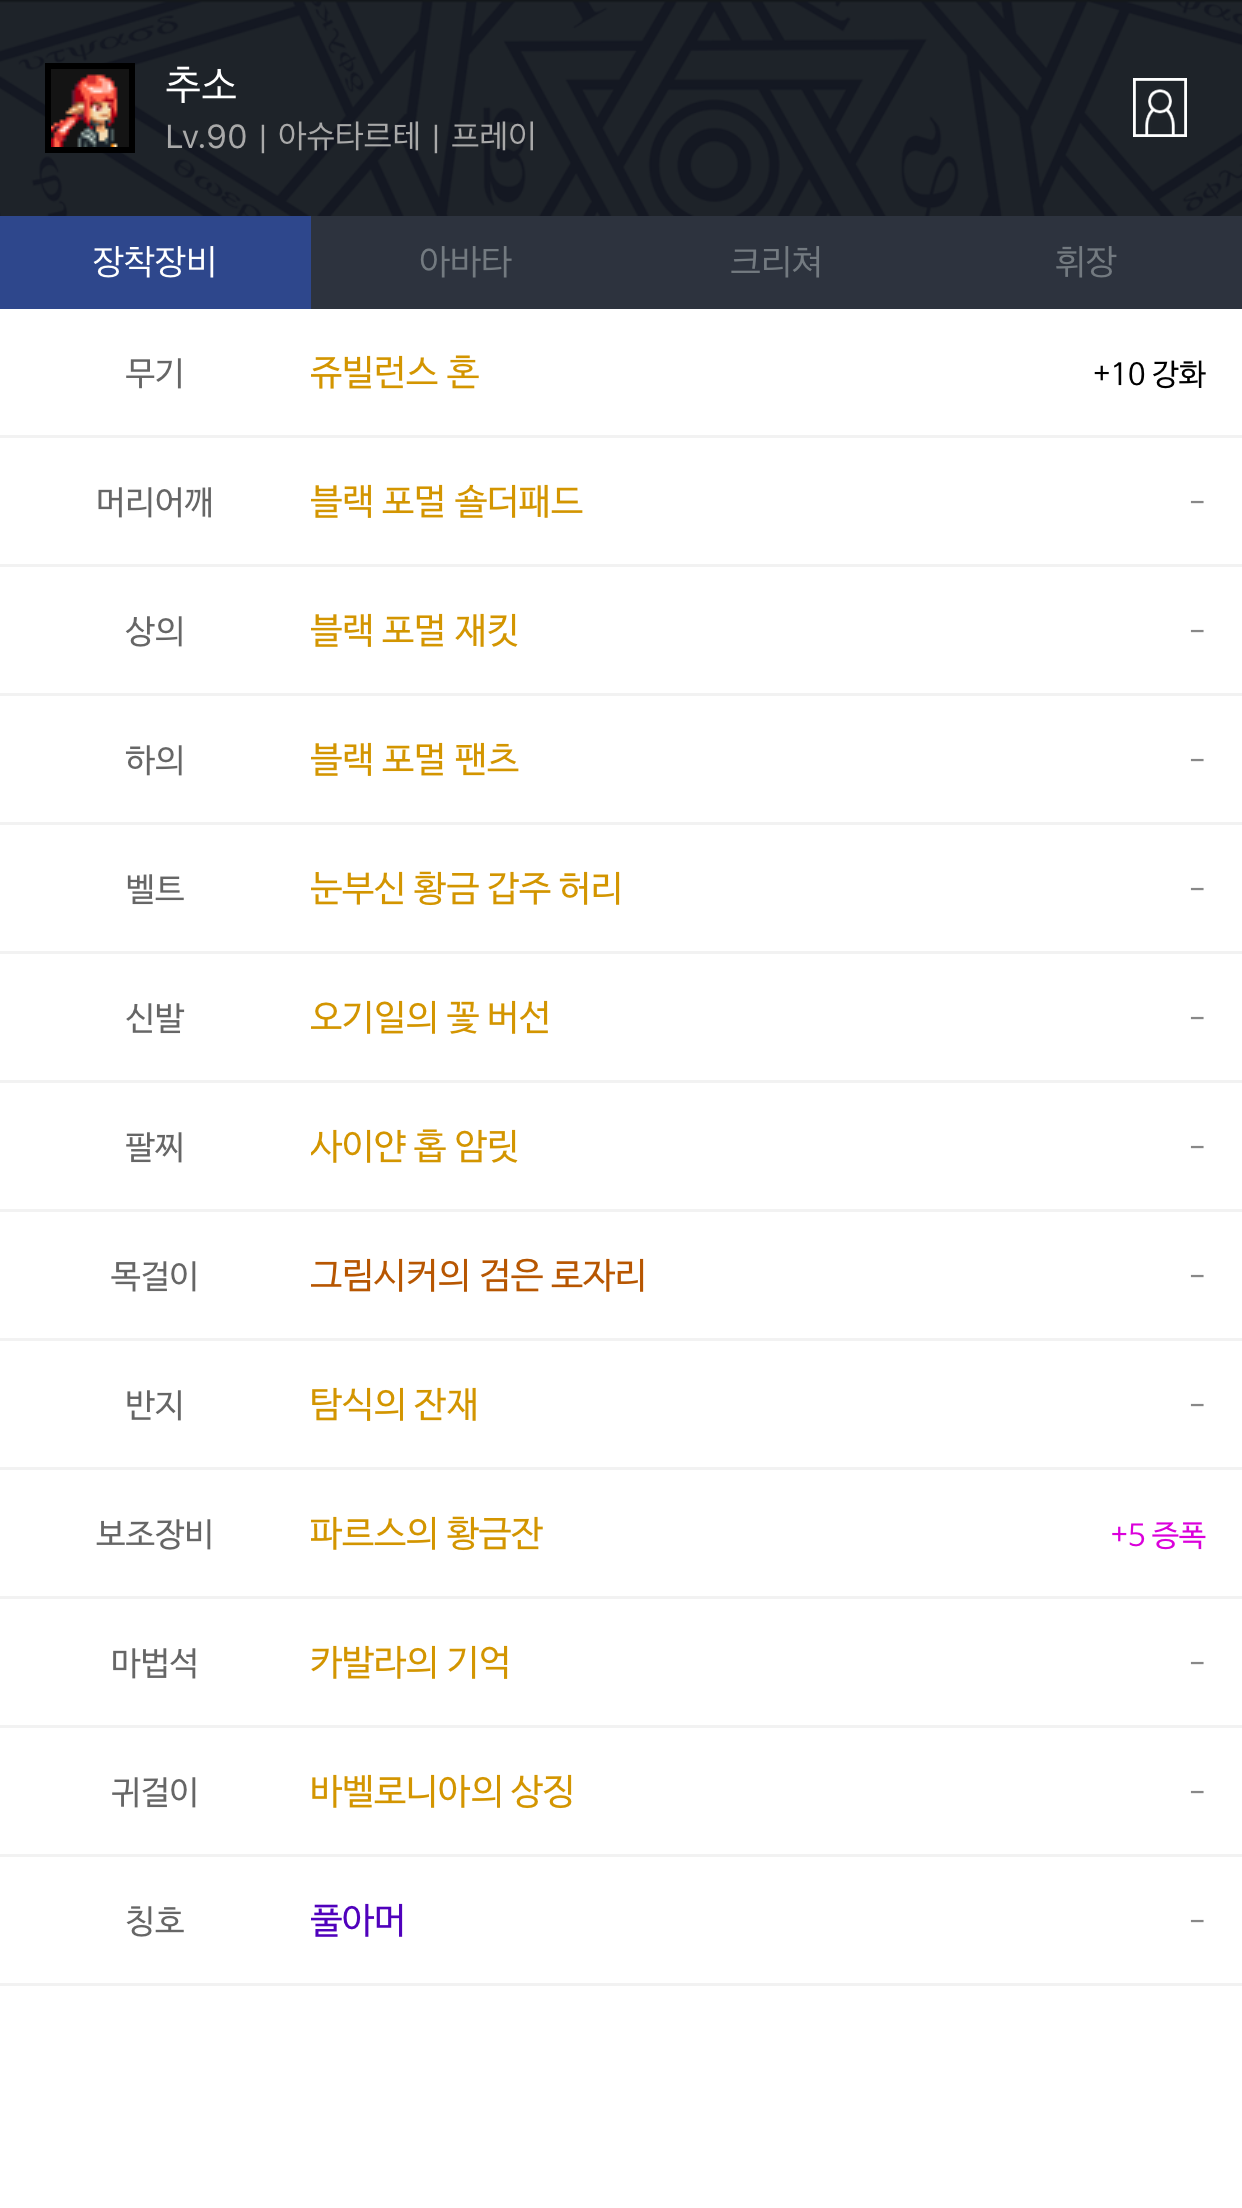Viewport: 1242px width, 2208px height.
Task: View shoes item 오기일의 꽃 버선
Action: pyautogui.click(x=430, y=1017)
